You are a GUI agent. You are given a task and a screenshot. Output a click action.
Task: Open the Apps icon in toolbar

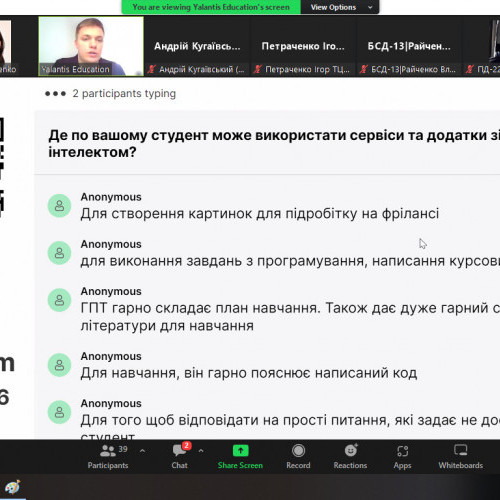[x=402, y=451]
